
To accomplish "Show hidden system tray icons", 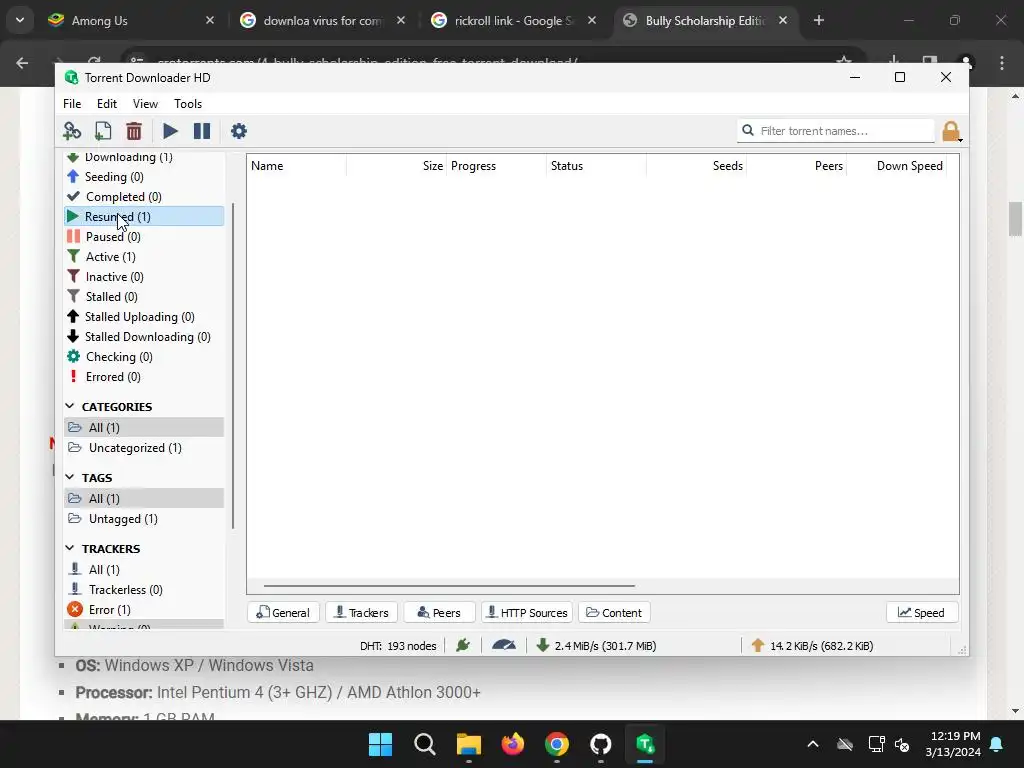I will tap(813, 744).
